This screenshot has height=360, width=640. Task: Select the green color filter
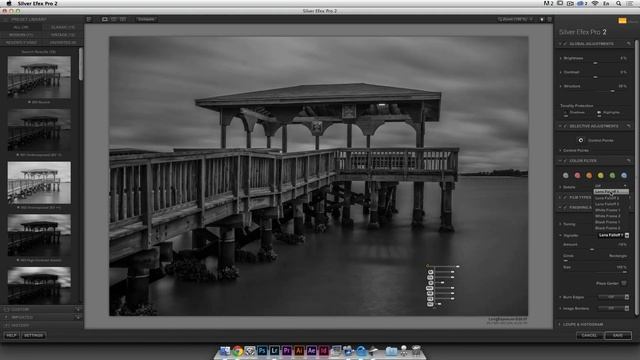coord(612,176)
